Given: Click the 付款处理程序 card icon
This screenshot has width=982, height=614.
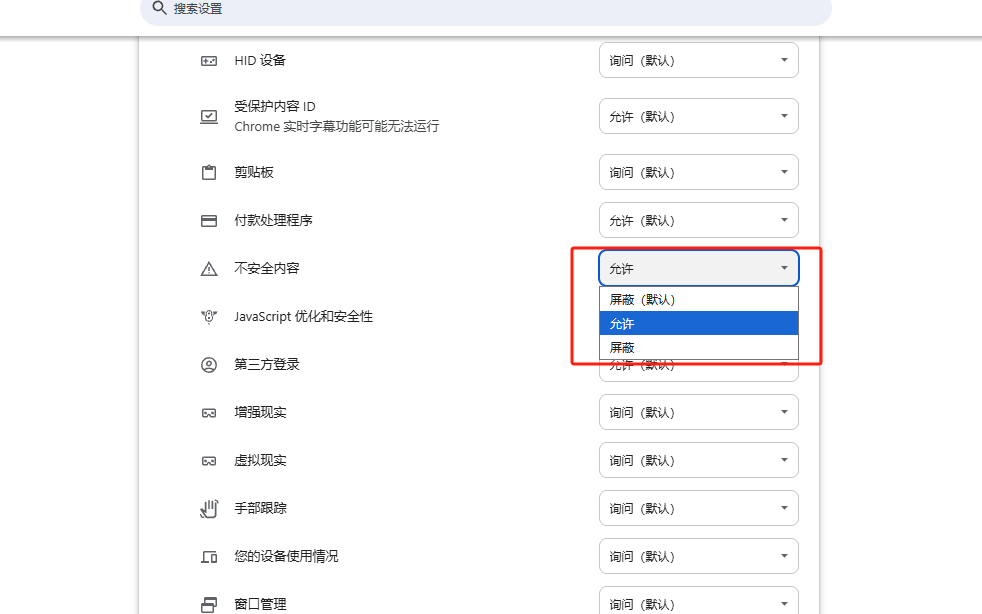Looking at the screenshot, I should pos(208,219).
